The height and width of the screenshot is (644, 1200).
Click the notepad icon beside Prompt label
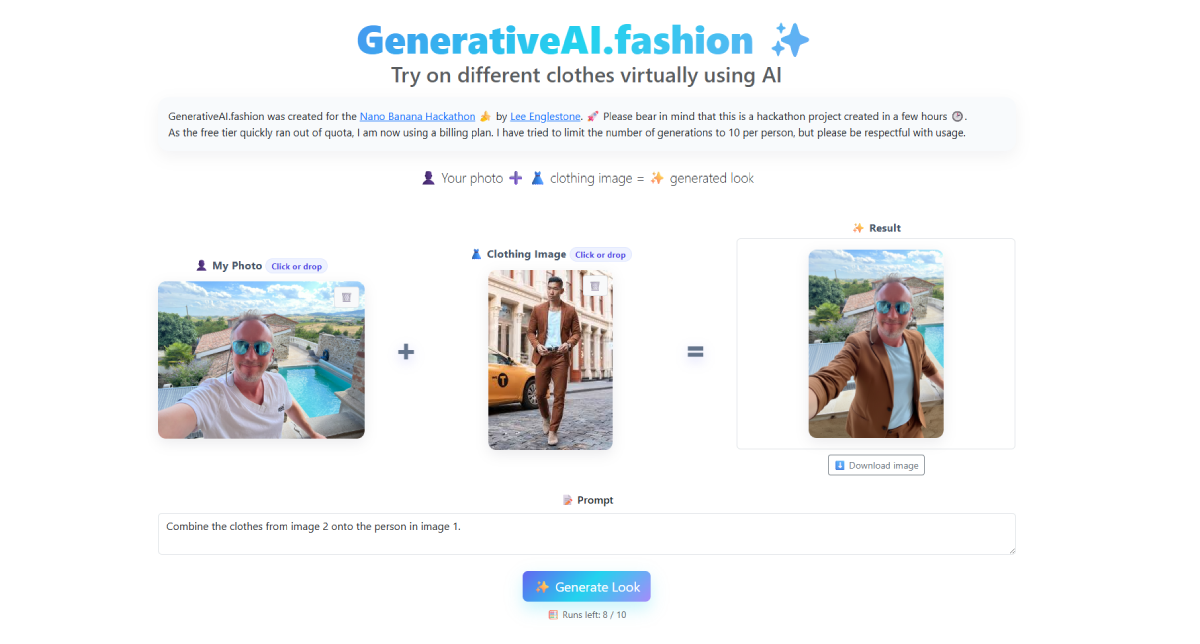point(568,500)
